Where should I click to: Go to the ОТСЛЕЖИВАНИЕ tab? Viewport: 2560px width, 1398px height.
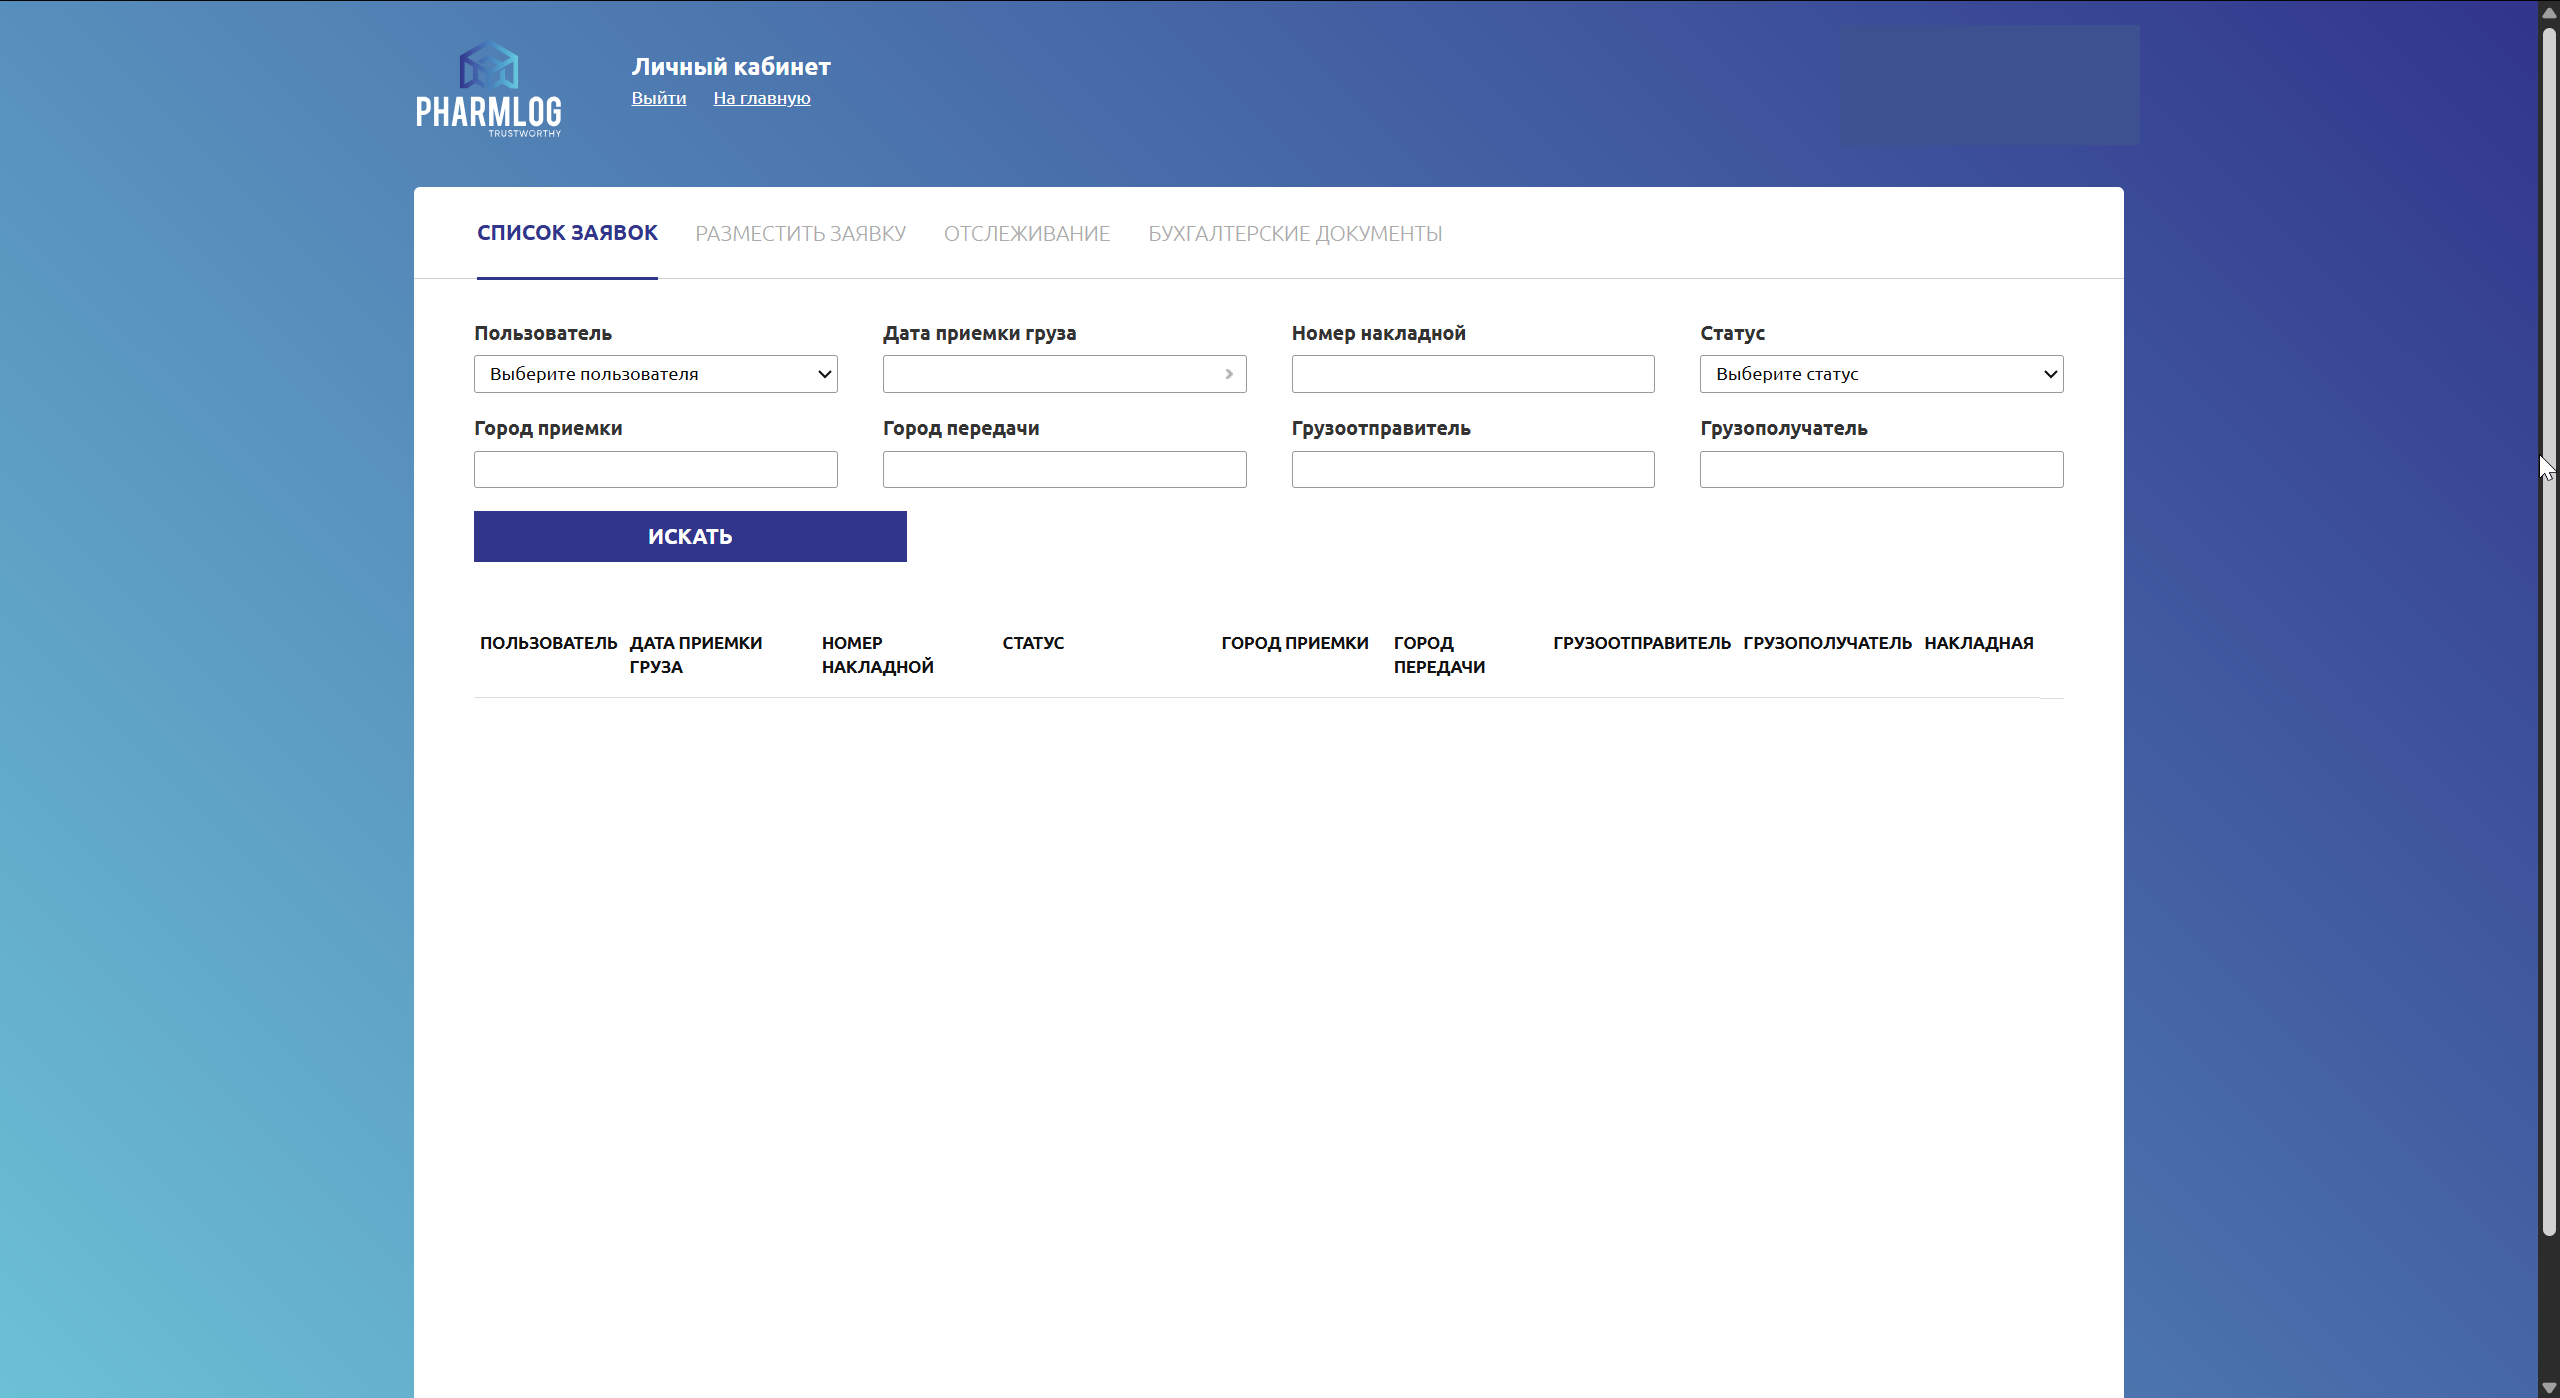pyautogui.click(x=1027, y=233)
